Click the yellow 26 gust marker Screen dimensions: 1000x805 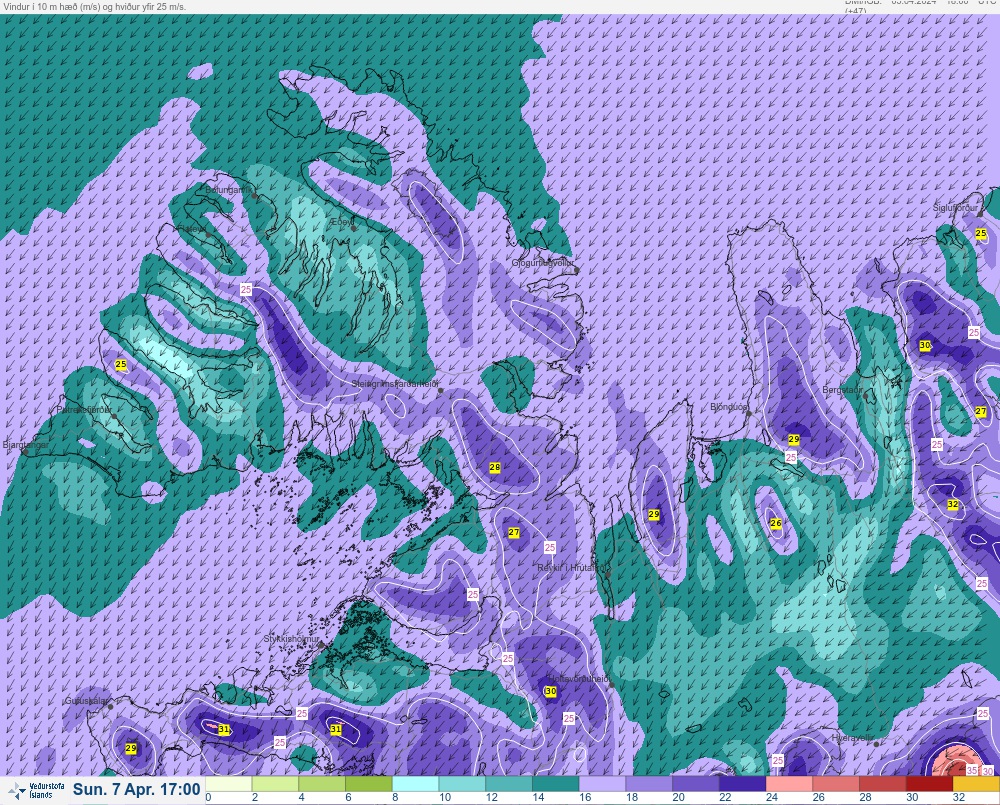pyautogui.click(x=776, y=523)
